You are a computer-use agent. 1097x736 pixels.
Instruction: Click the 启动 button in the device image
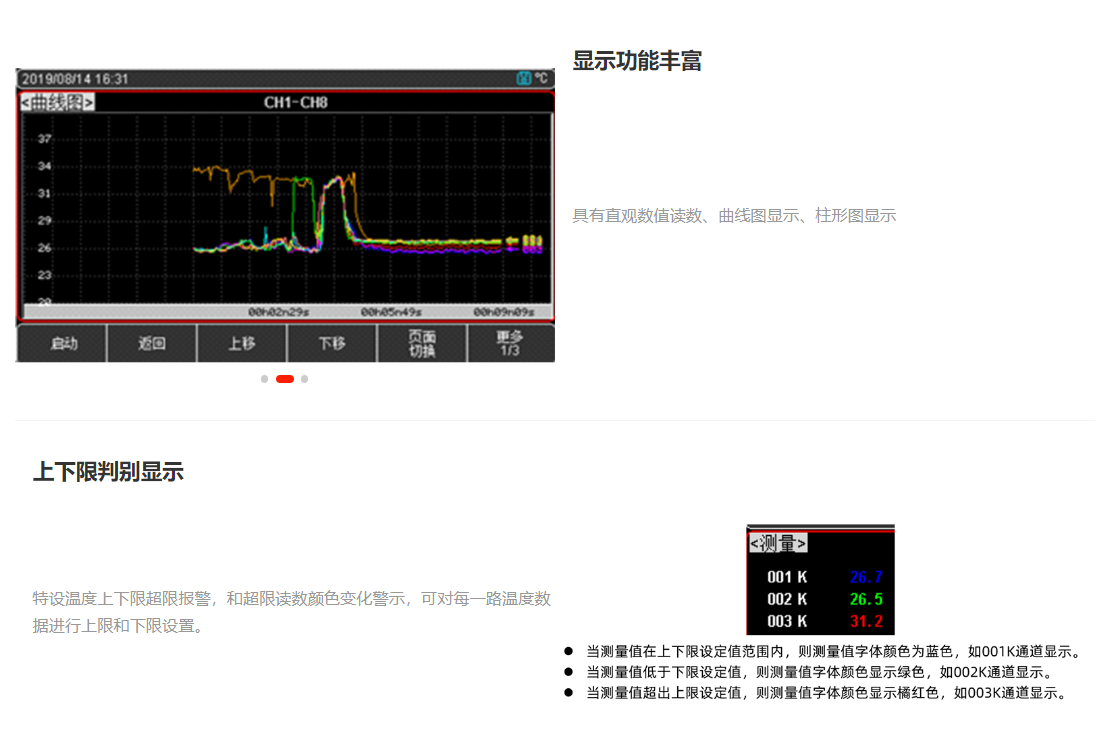[x=62, y=344]
